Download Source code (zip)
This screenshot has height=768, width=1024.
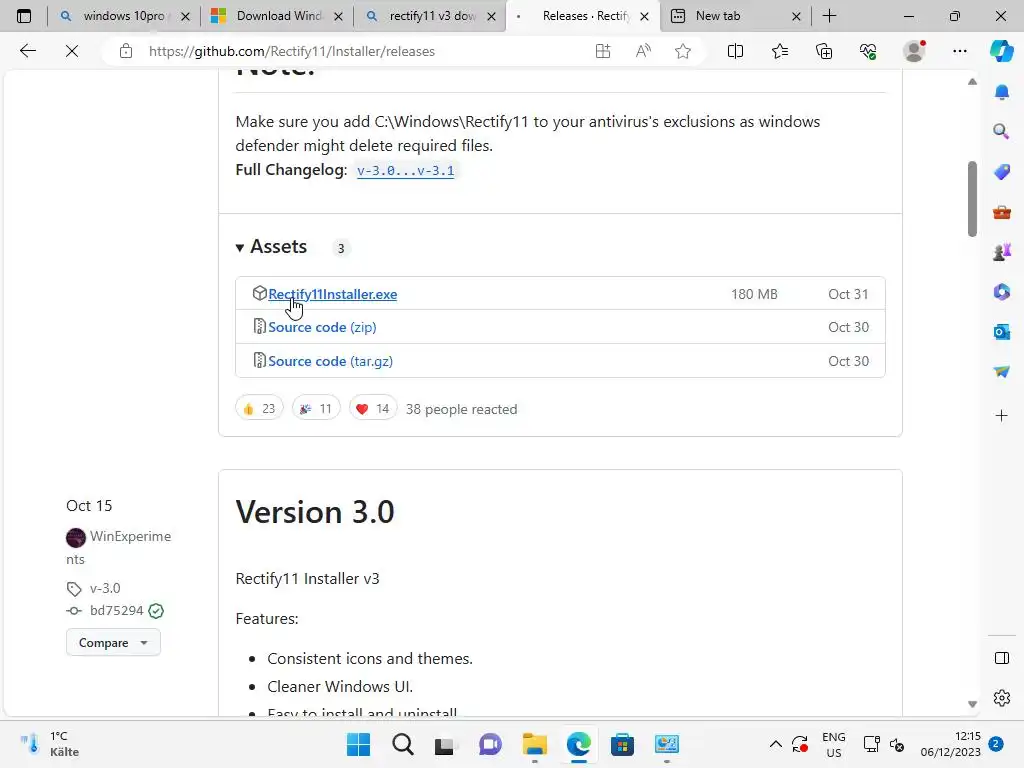click(x=322, y=327)
